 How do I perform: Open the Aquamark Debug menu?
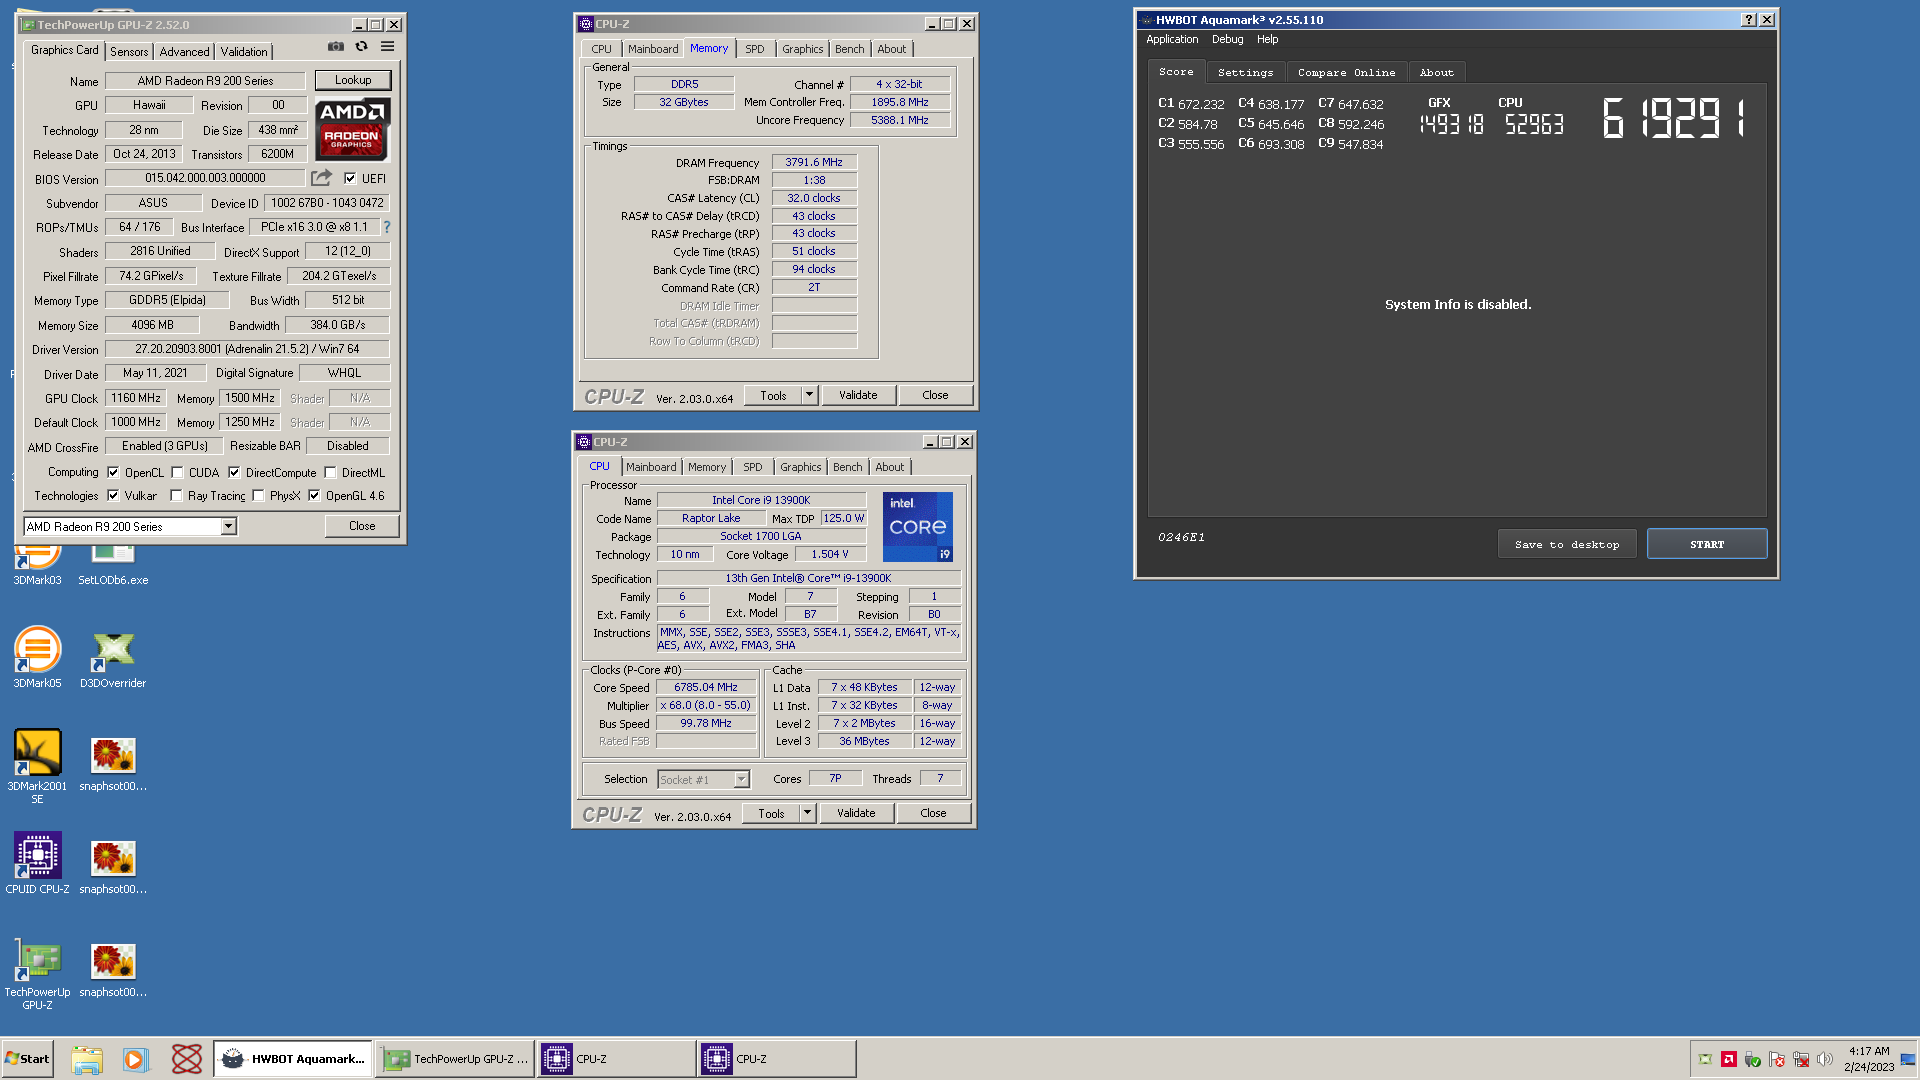coord(1227,40)
